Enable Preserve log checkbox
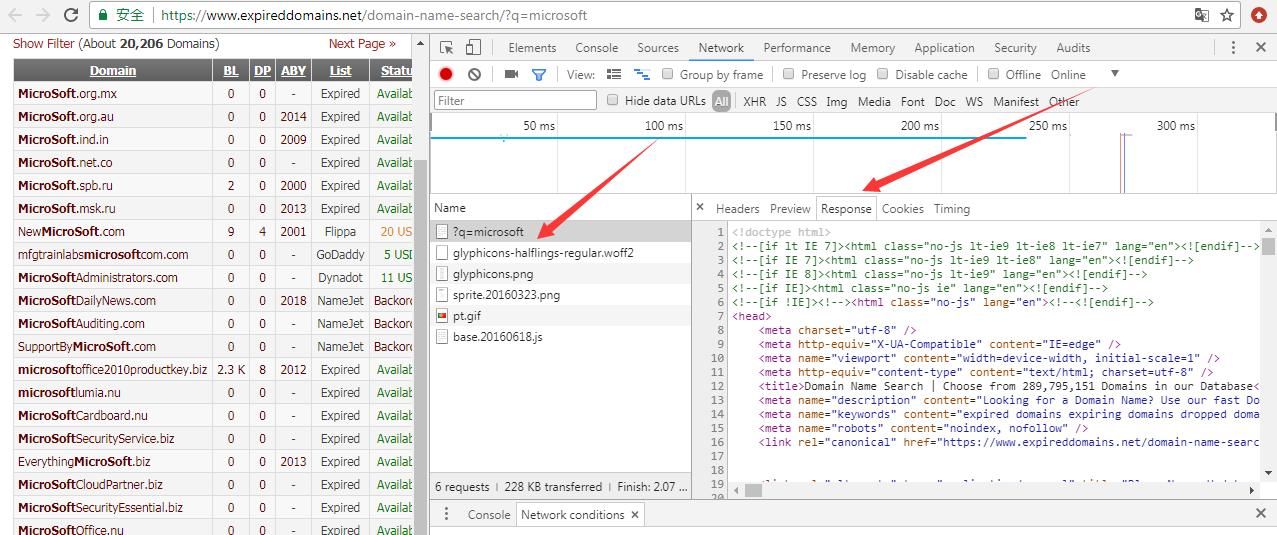 pos(788,74)
